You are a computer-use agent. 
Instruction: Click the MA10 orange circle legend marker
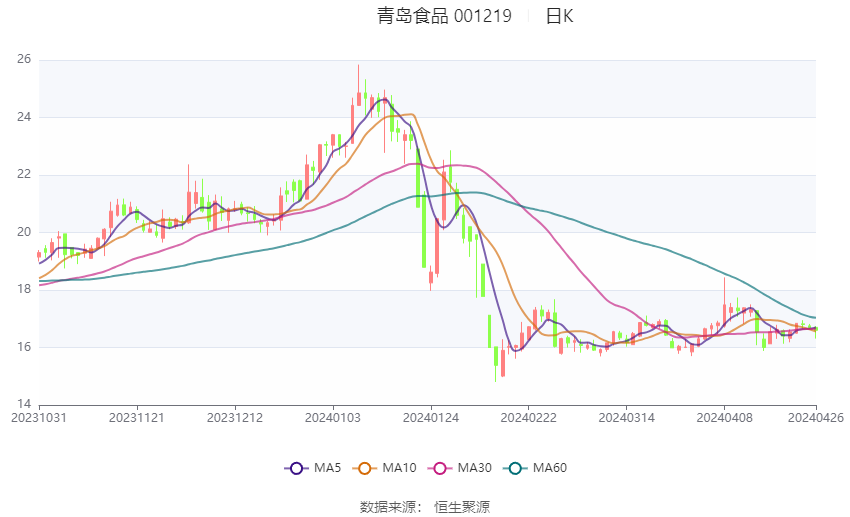[x=365, y=468]
